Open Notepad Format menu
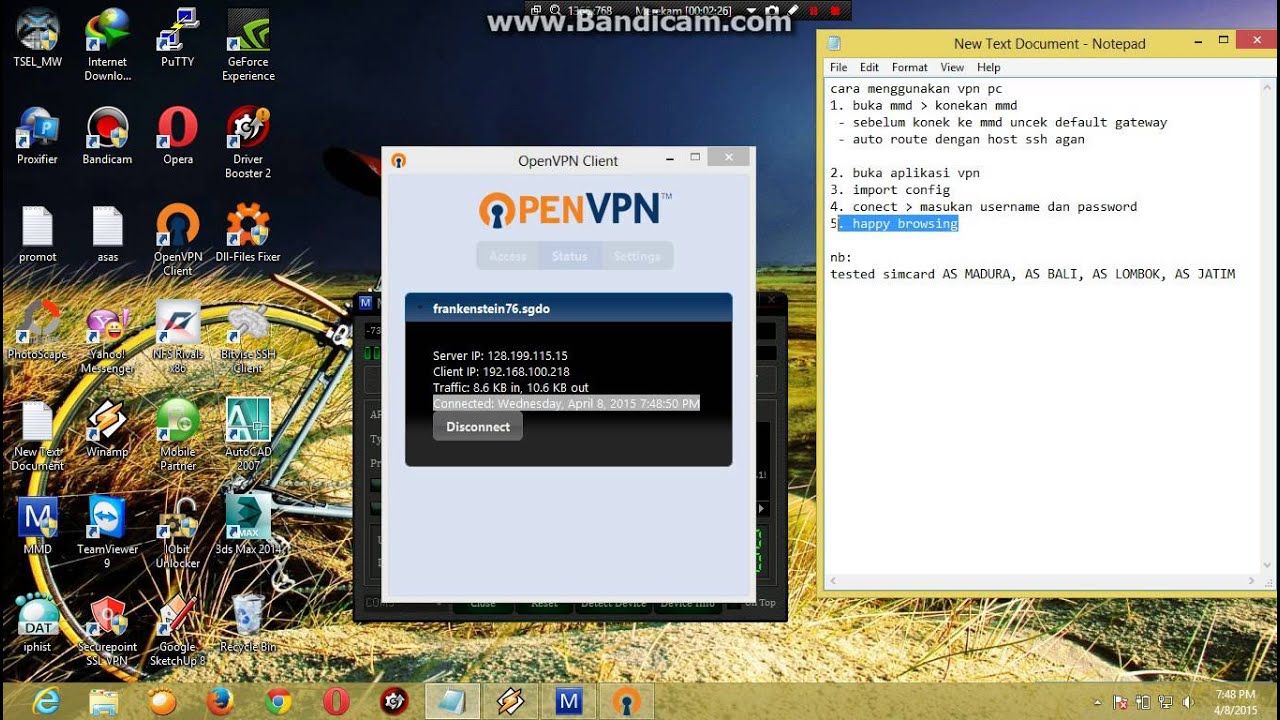 coord(910,67)
